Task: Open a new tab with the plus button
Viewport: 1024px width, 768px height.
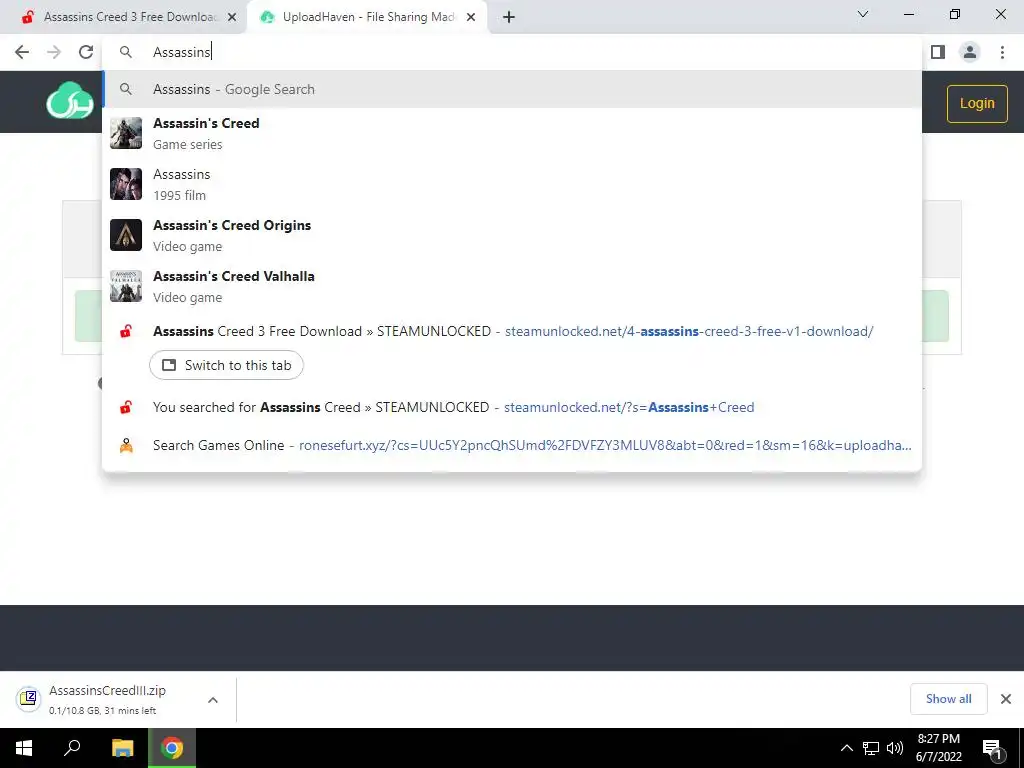Action: 509,17
